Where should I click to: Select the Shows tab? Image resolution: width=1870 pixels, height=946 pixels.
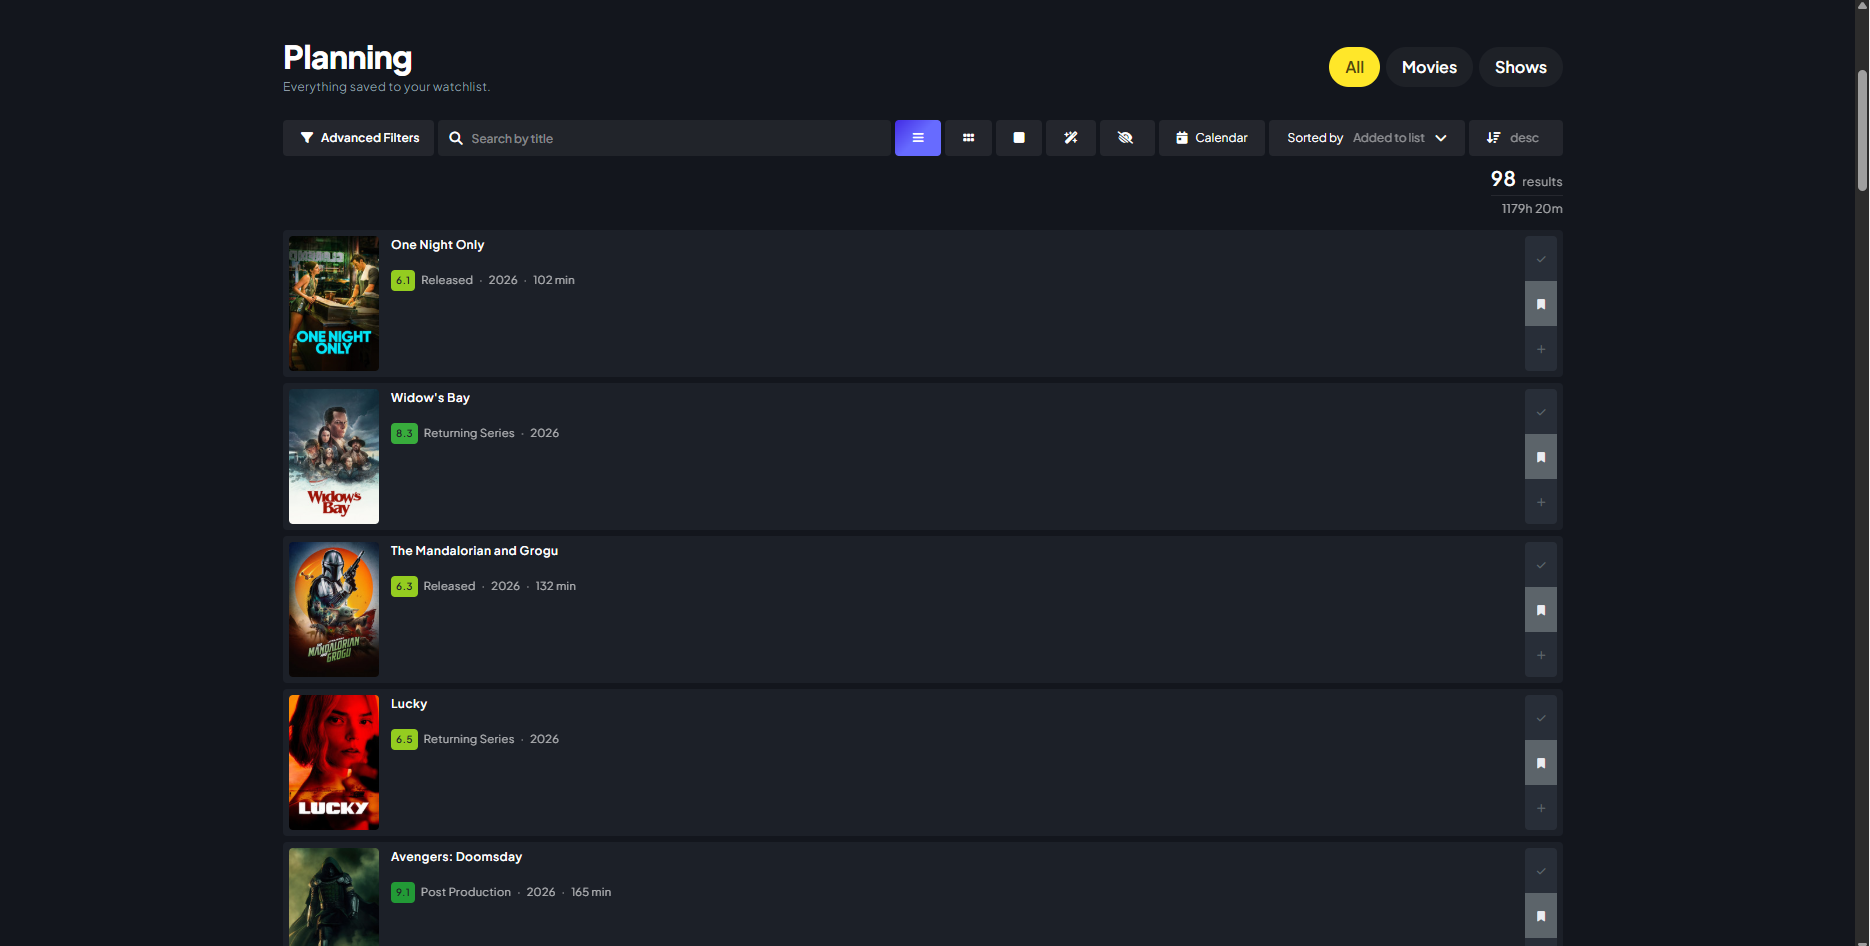tap(1521, 67)
